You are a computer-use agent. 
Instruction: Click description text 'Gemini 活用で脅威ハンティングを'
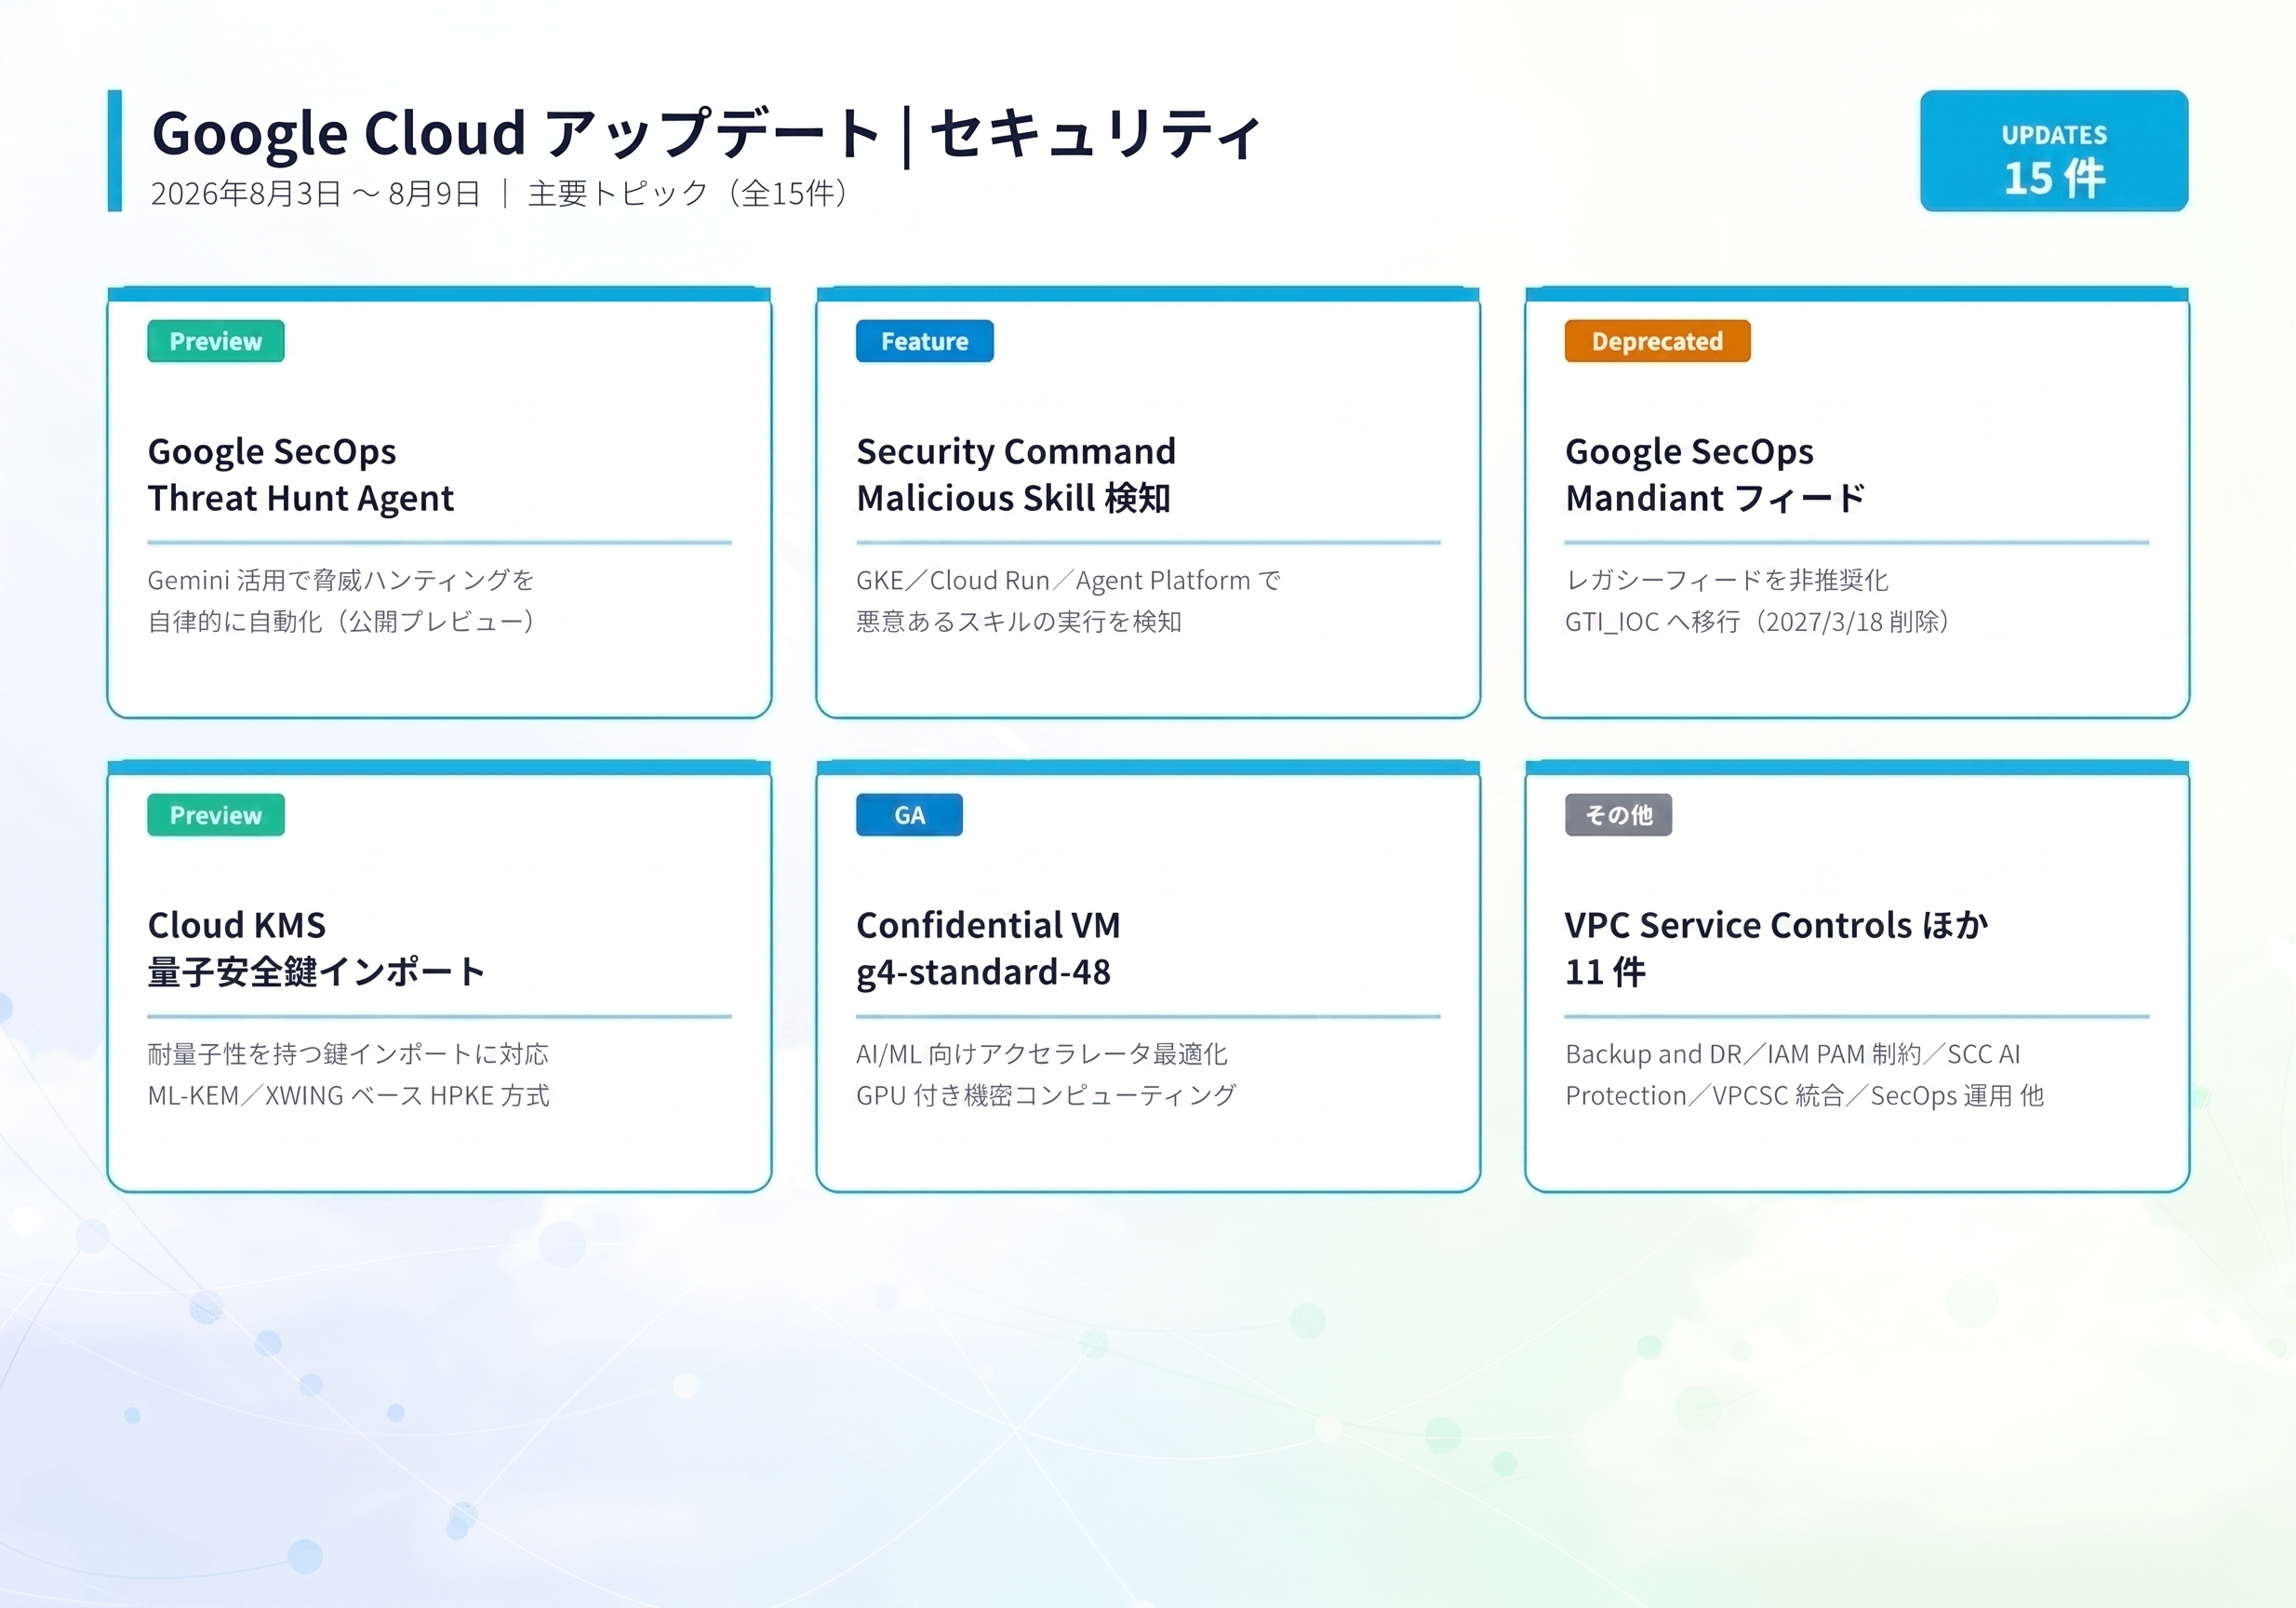tap(341, 580)
